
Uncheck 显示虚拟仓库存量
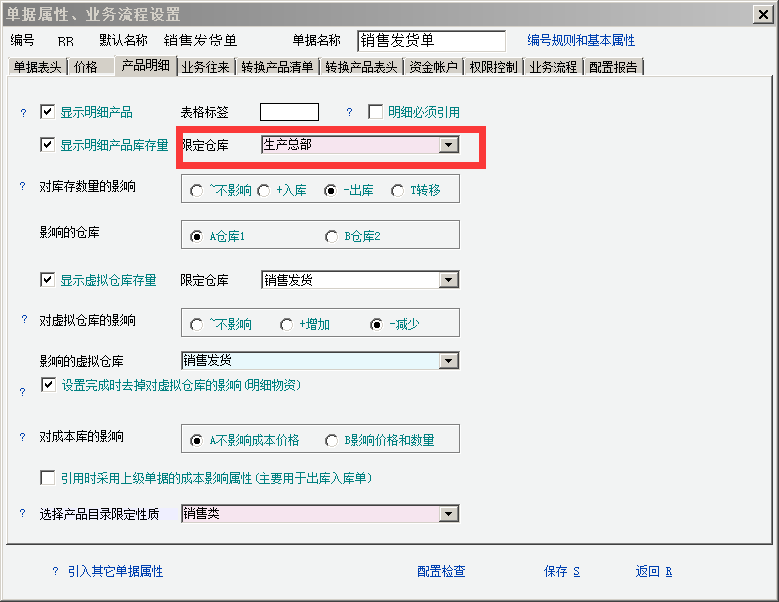[x=47, y=280]
